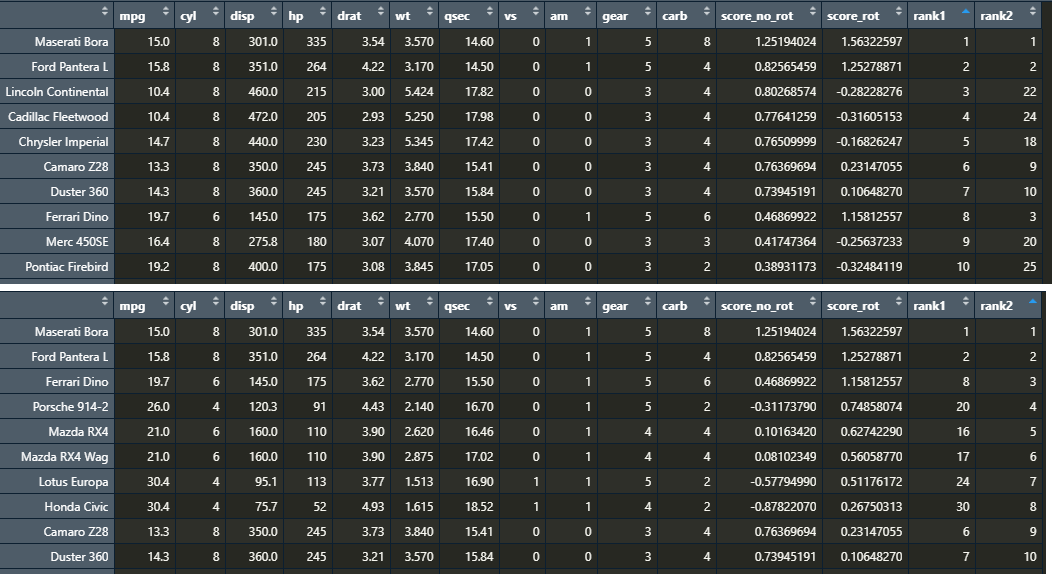The width and height of the screenshot is (1052, 578).
Task: Sort bottom table by mpg arrows
Action: coord(166,302)
